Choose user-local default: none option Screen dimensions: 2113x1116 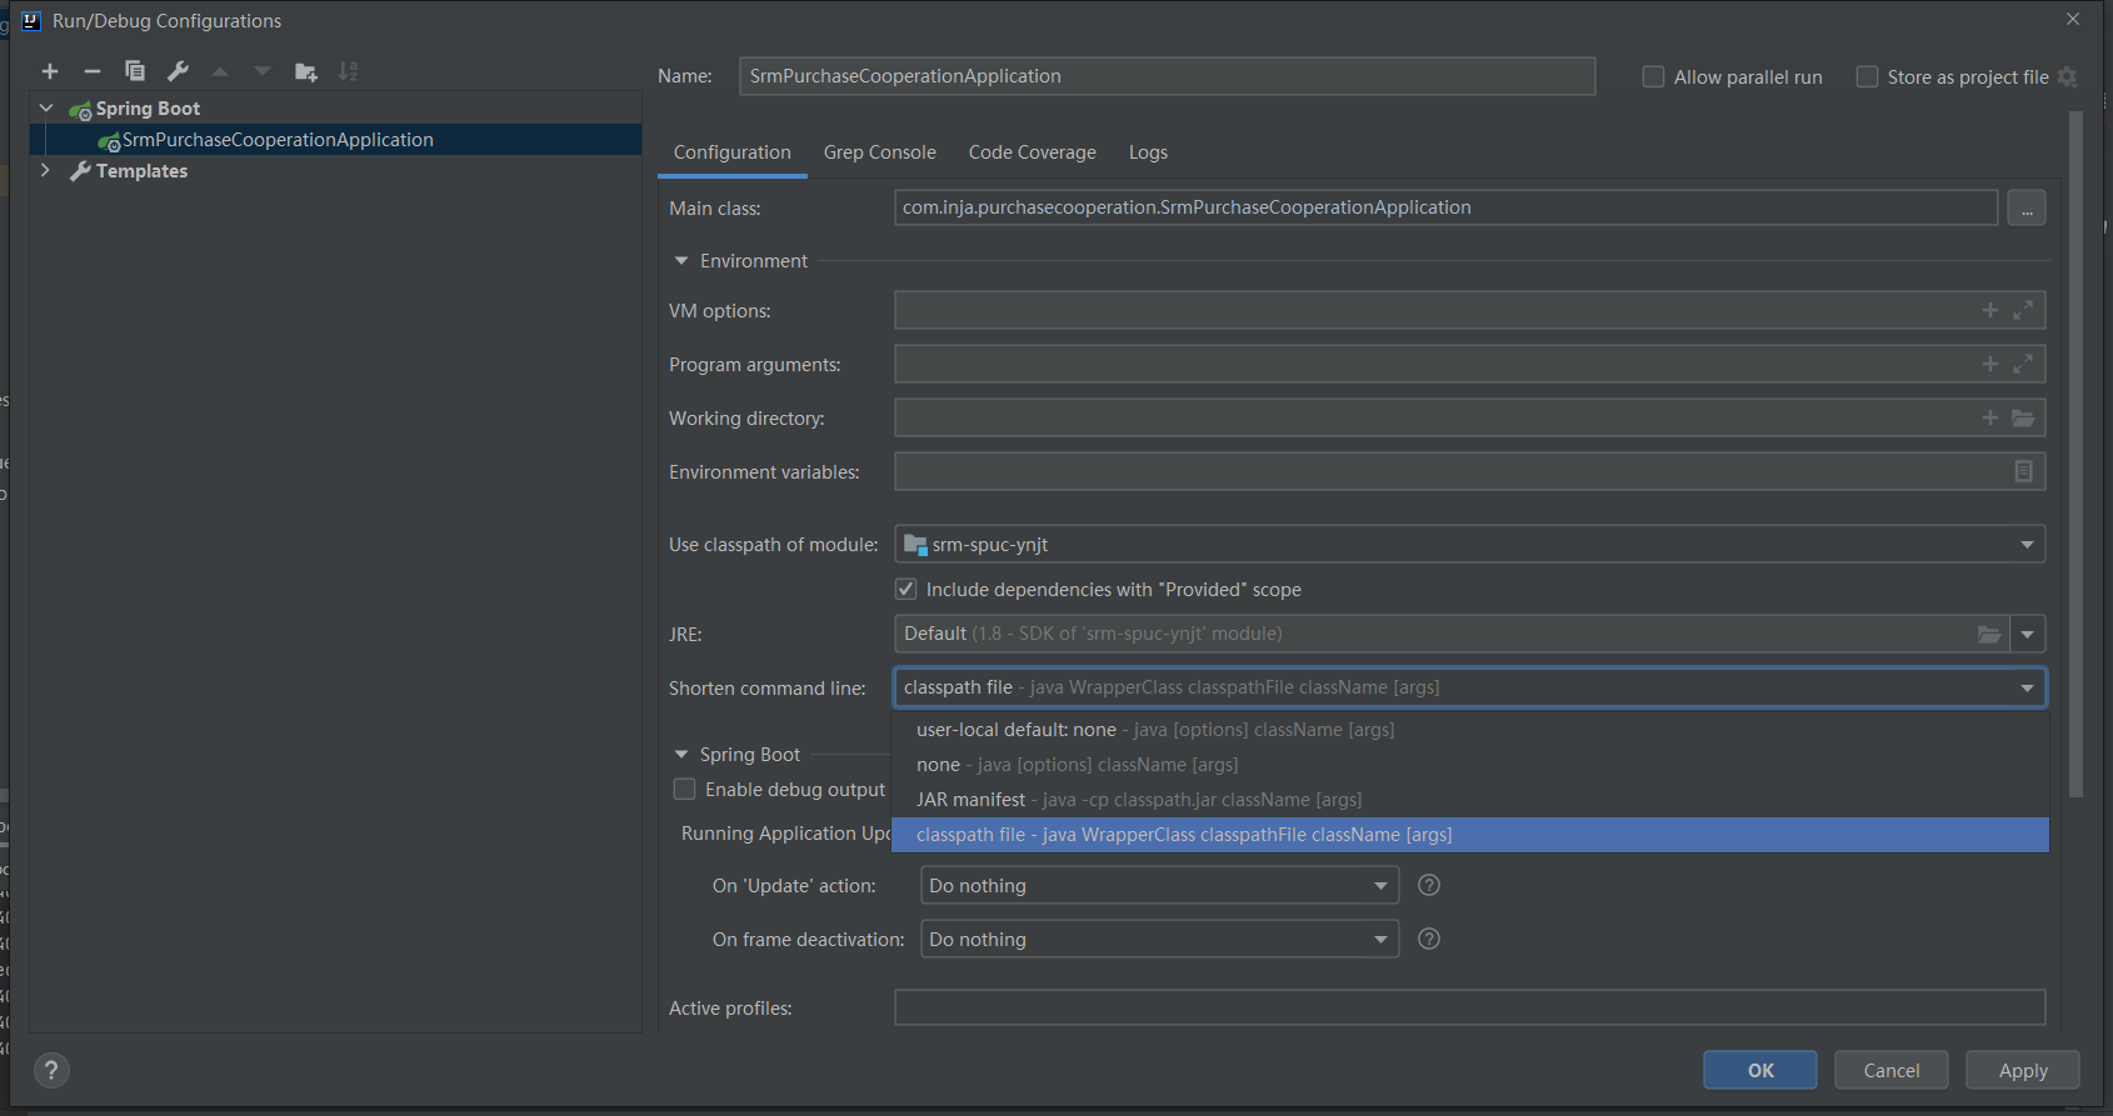click(1469, 729)
